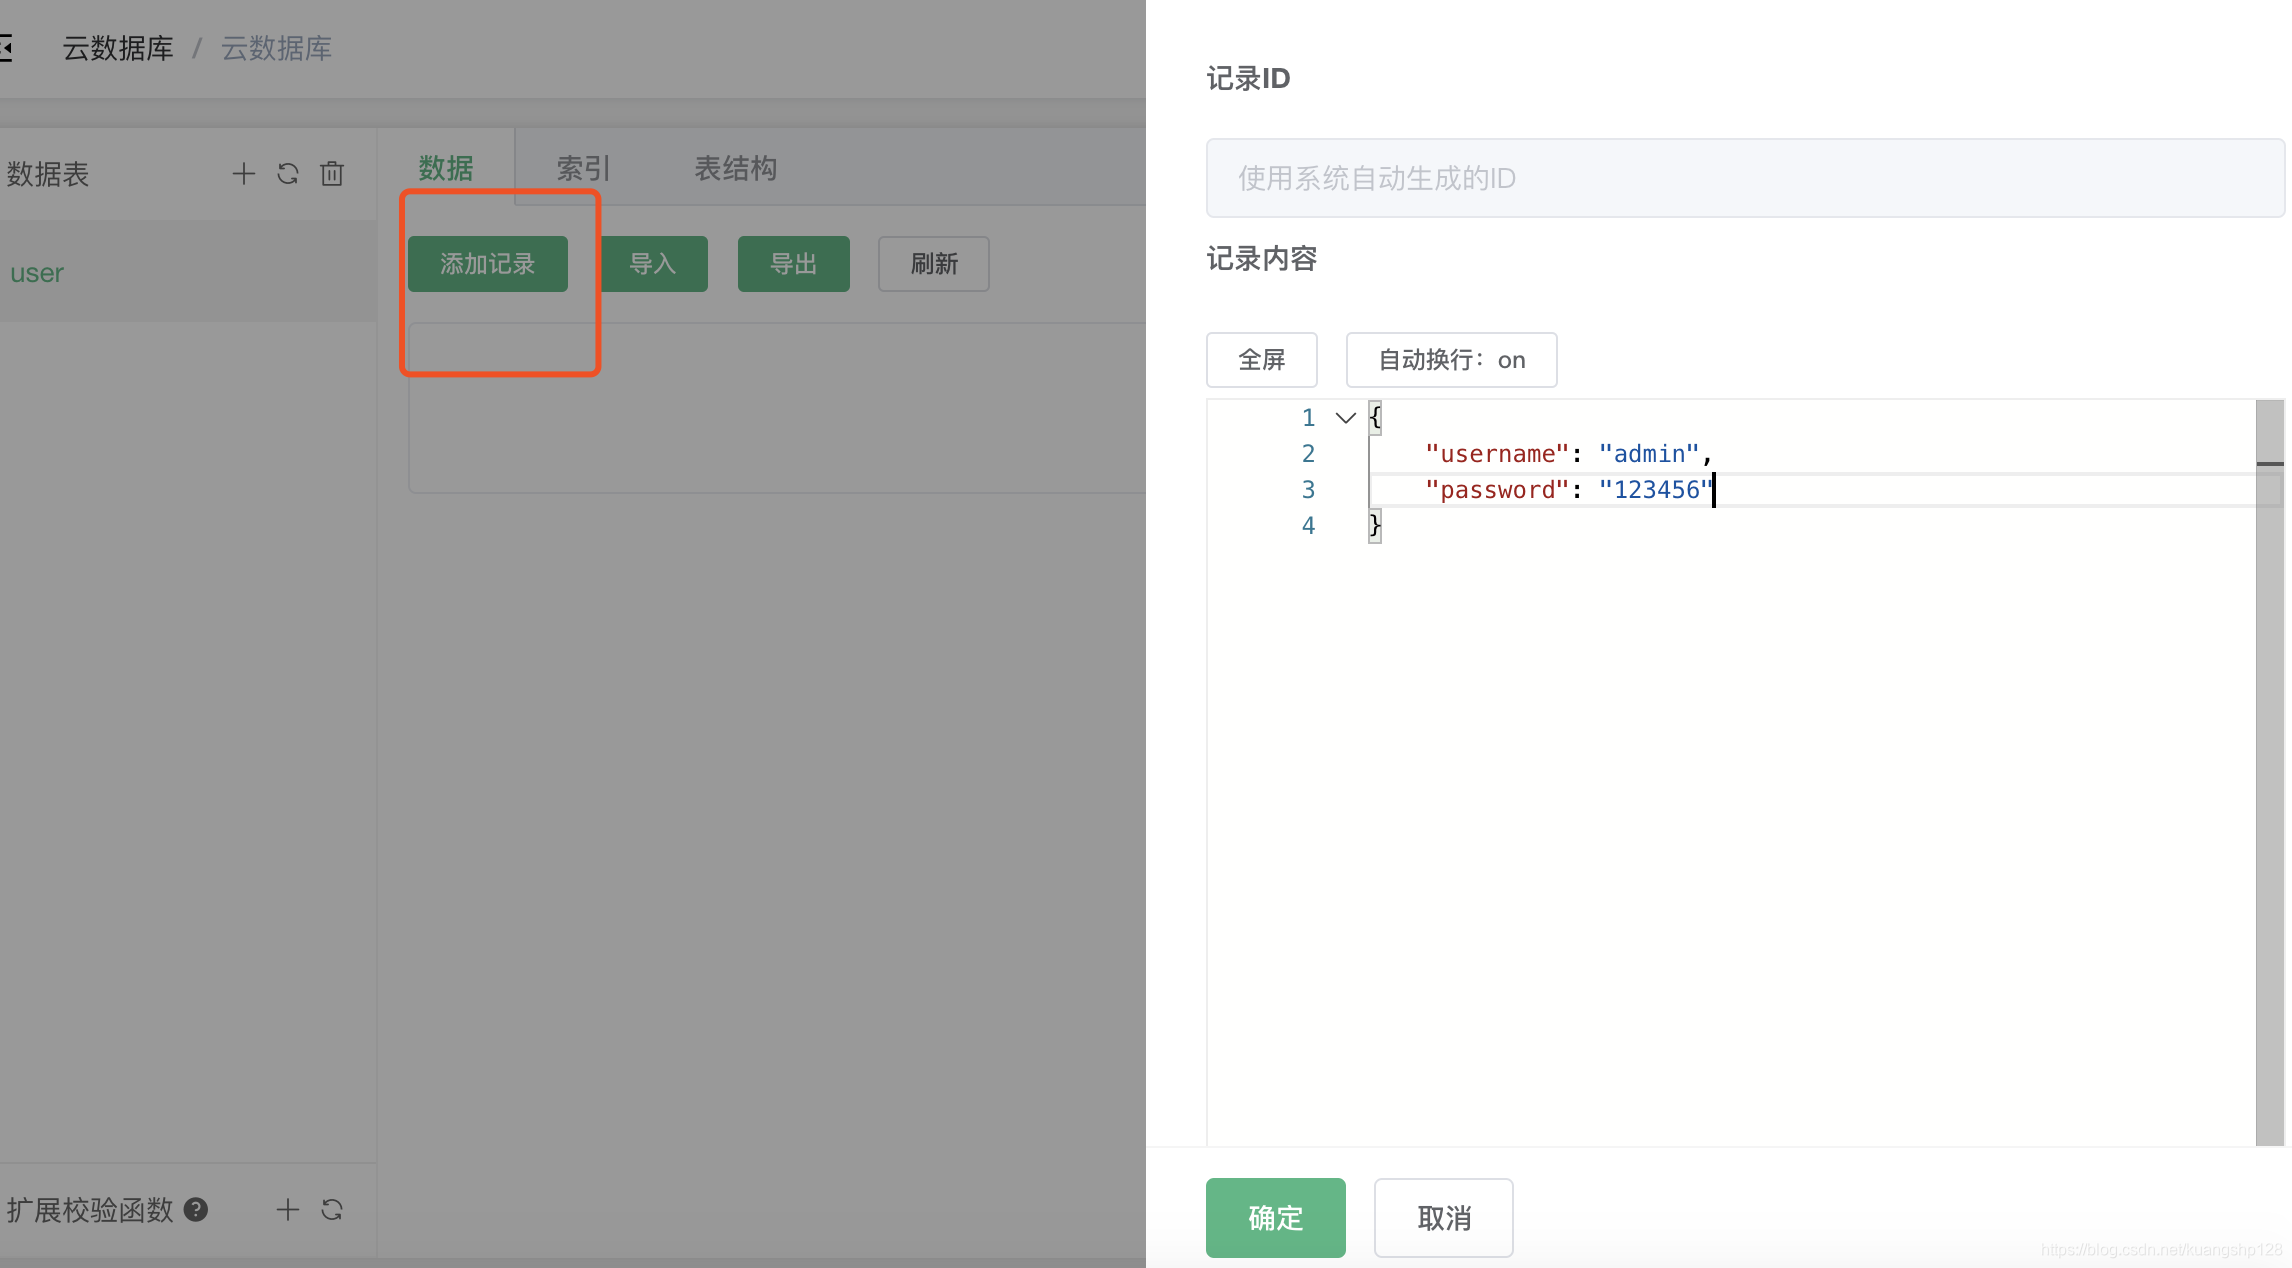The width and height of the screenshot is (2292, 1268).
Task: Open the 表结构 tab
Action: coord(736,168)
